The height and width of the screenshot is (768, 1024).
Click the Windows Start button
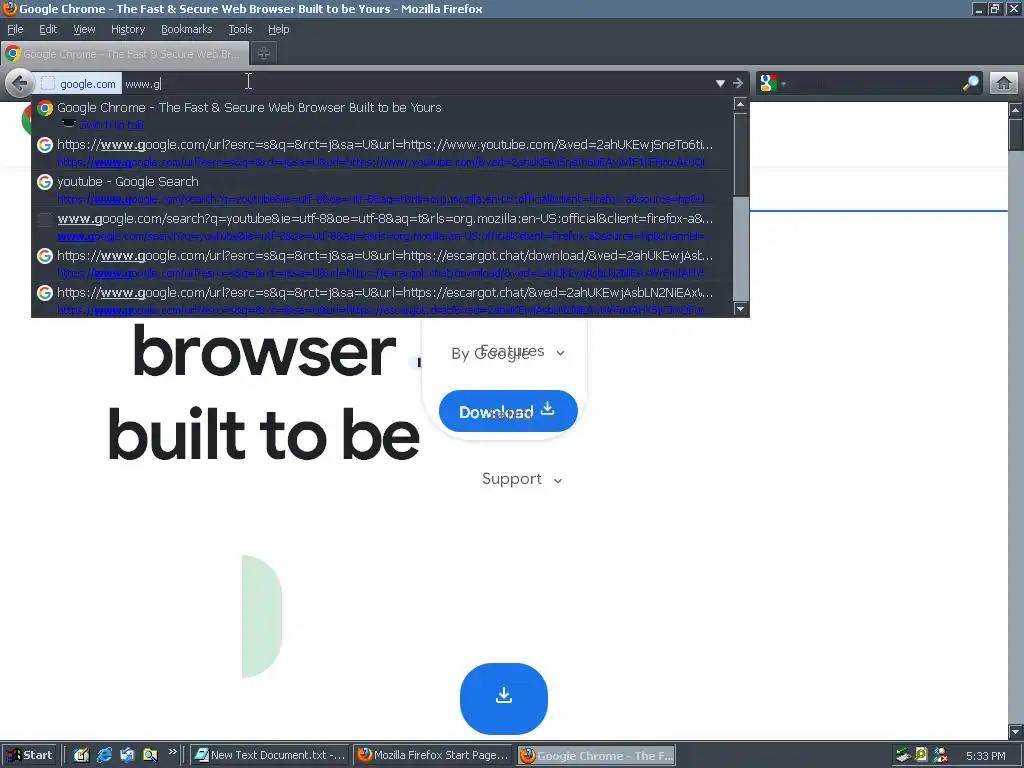30,755
